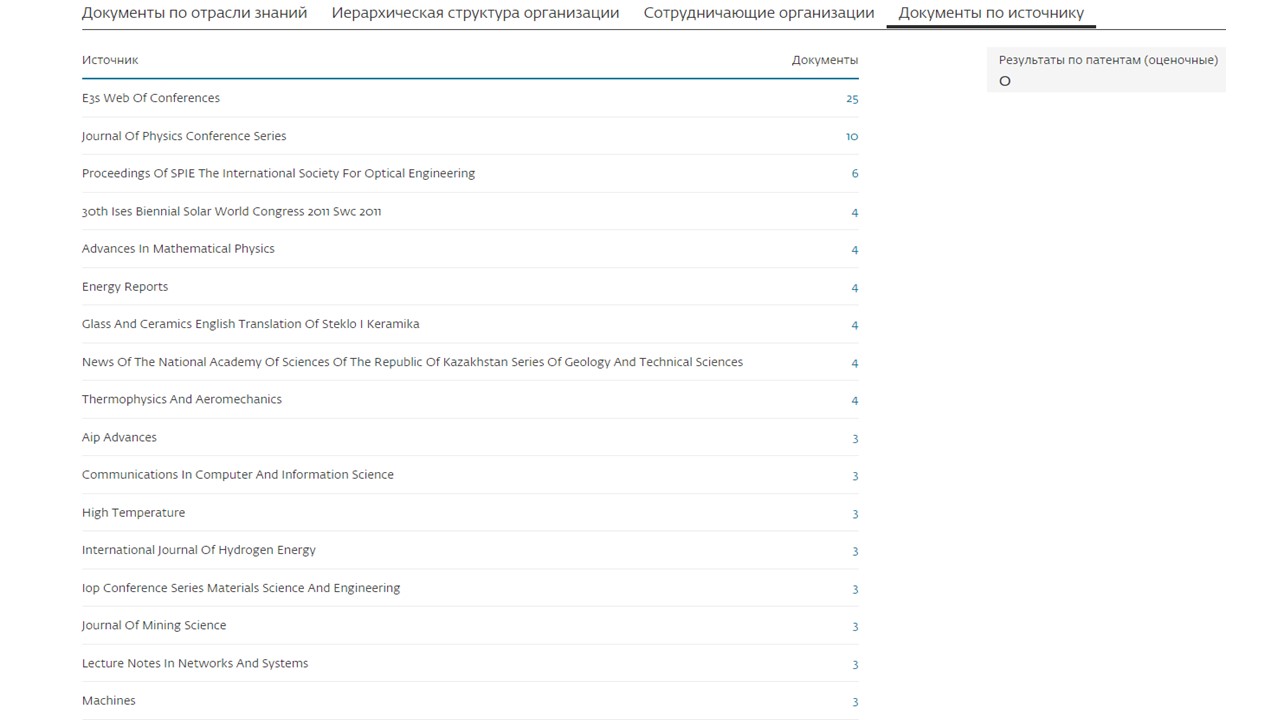
Task: Click the Документы по источнику tab
Action: [x=990, y=13]
